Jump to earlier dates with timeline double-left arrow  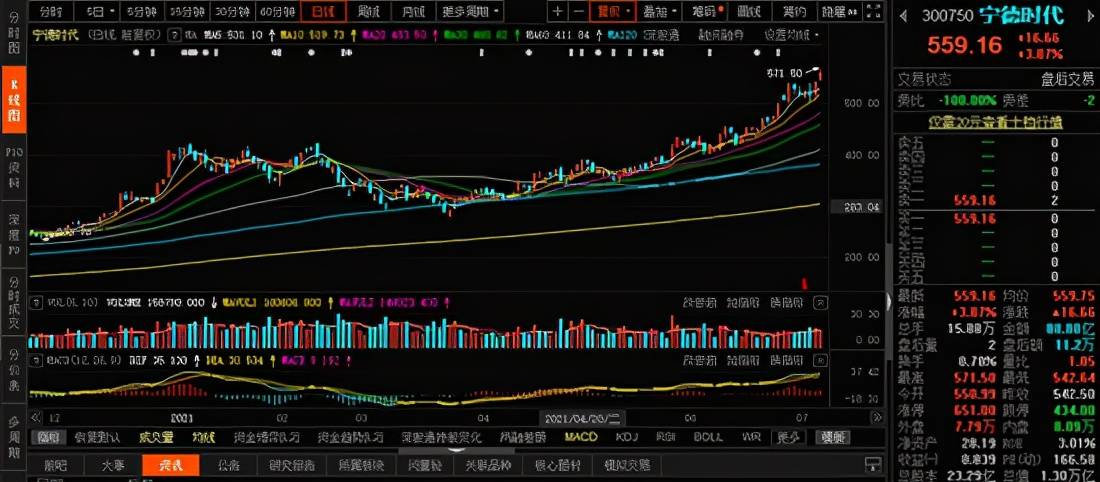pos(36,417)
